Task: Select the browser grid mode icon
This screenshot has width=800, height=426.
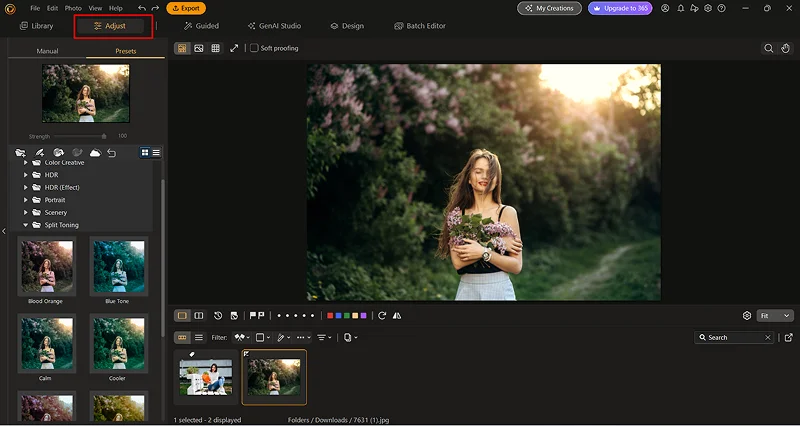Action: [x=215, y=48]
